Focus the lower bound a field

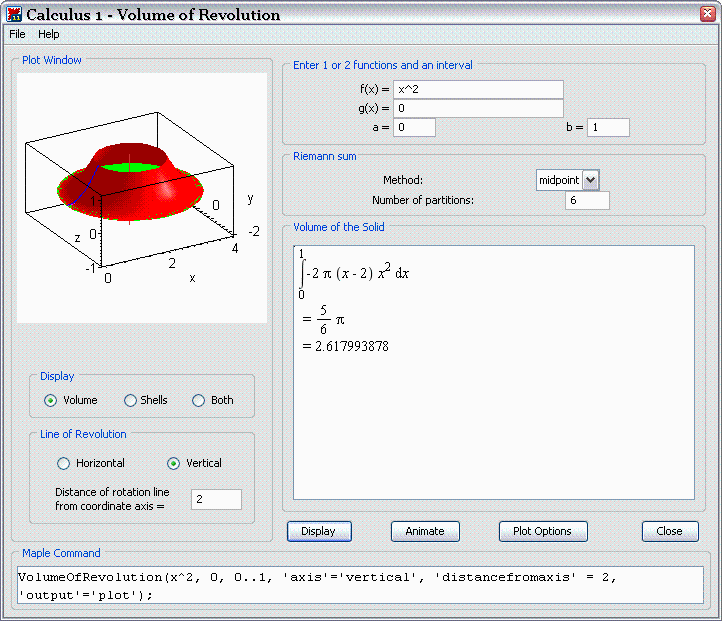(x=414, y=127)
